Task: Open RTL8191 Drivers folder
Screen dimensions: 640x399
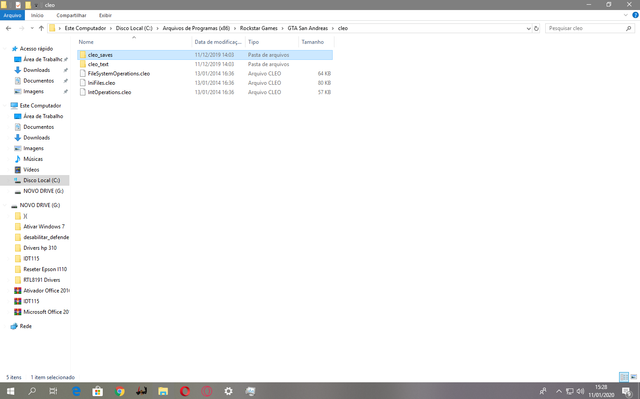Action: pyautogui.click(x=42, y=280)
